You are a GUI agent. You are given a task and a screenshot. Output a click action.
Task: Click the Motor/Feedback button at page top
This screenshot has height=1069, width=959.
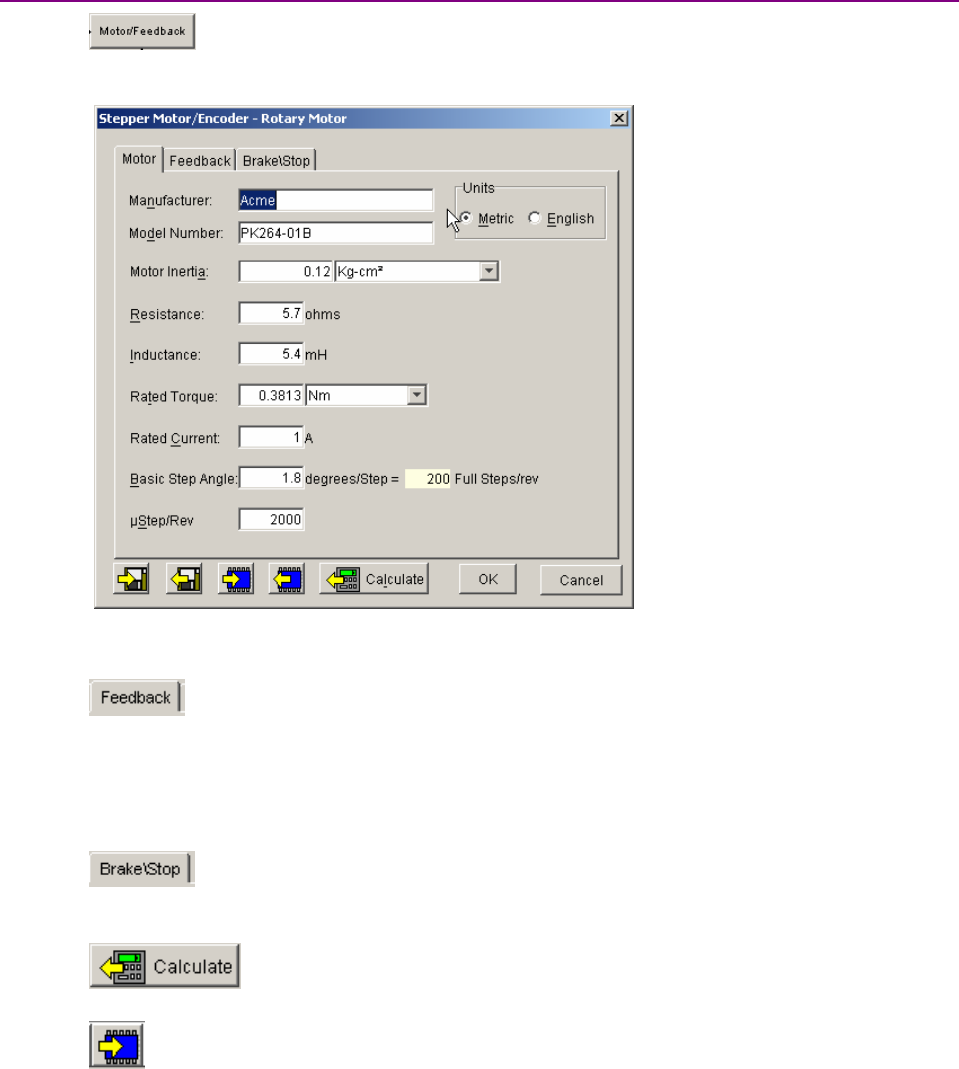tap(142, 31)
